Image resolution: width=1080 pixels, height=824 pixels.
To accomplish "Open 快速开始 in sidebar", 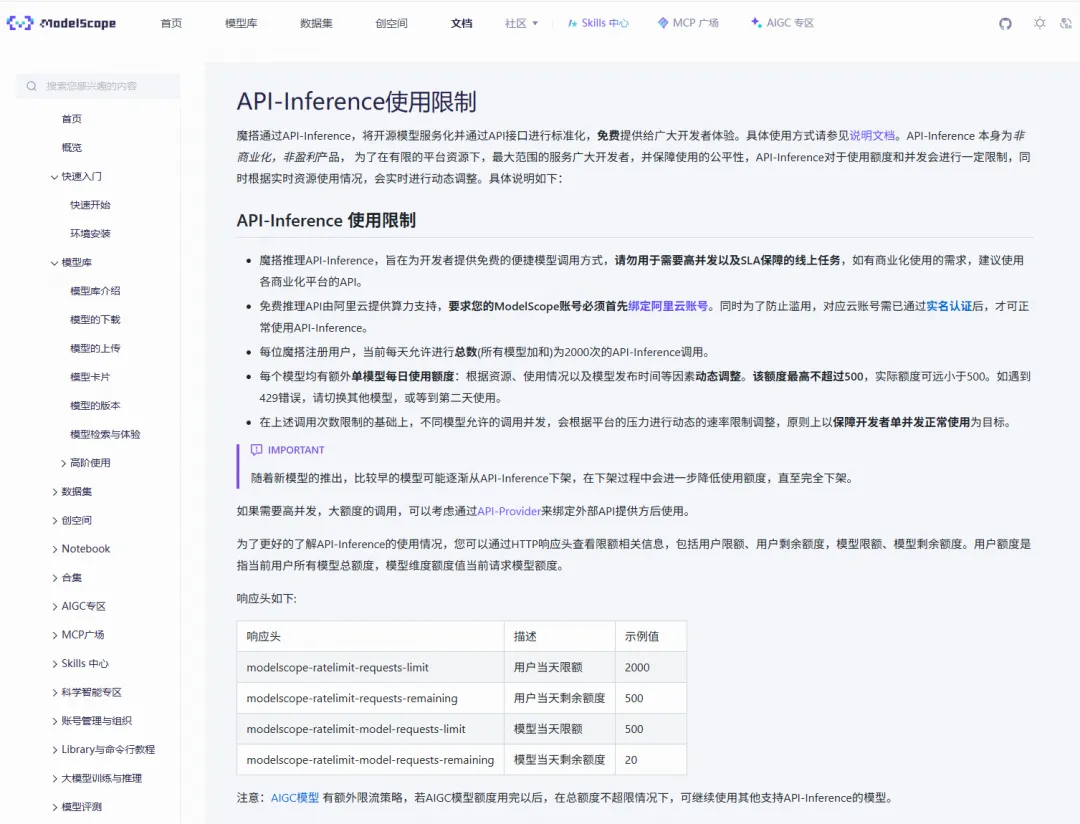I will pos(90,205).
